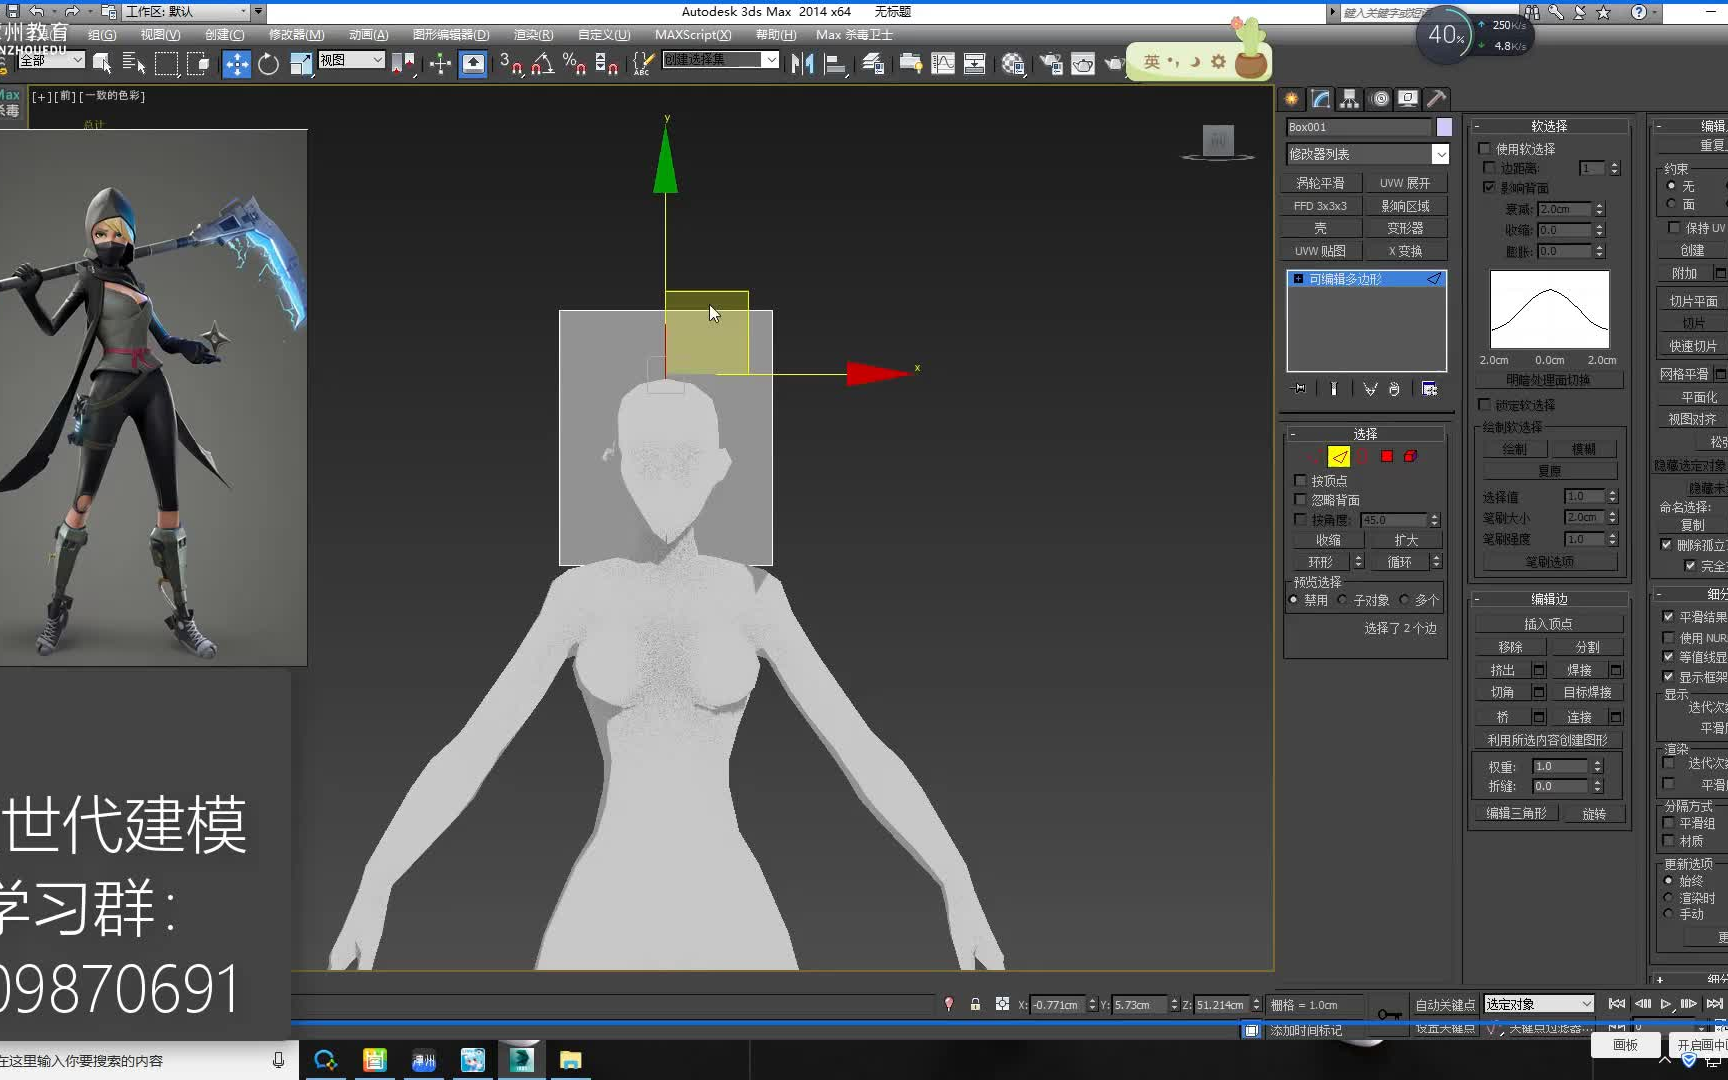Open the Motion command panel tab
1728x1080 pixels.
point(1380,98)
